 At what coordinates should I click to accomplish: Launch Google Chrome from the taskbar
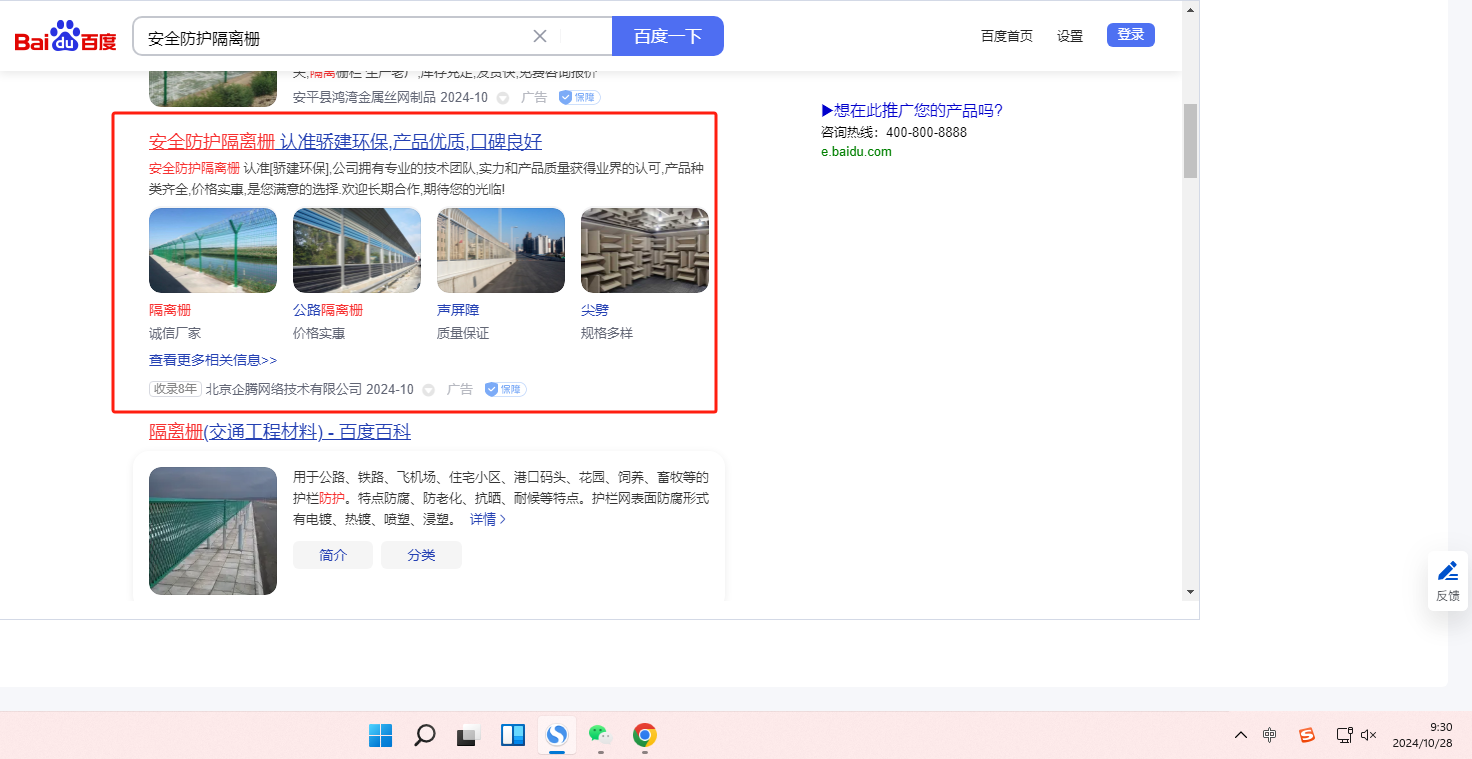coord(645,736)
